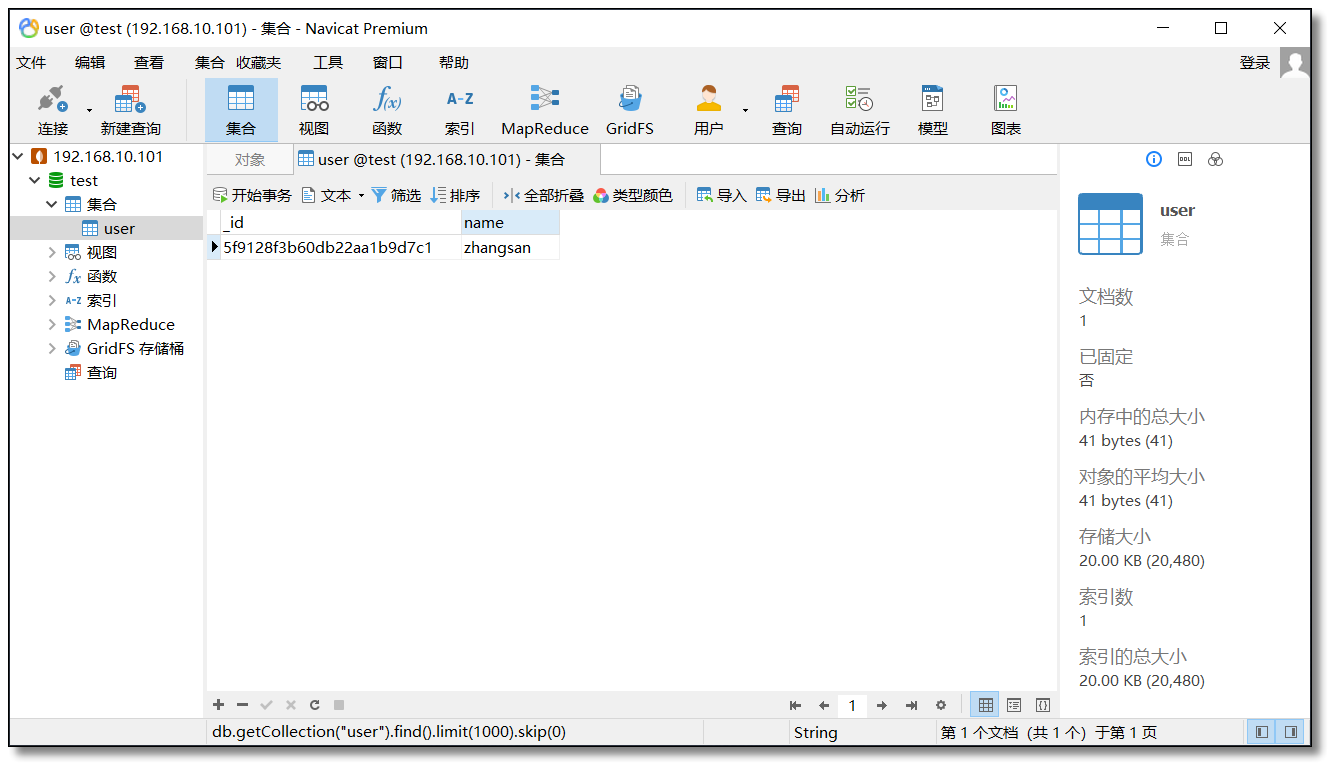Switch to grid view mode
This screenshot has width=1328, height=763.
coord(986,705)
